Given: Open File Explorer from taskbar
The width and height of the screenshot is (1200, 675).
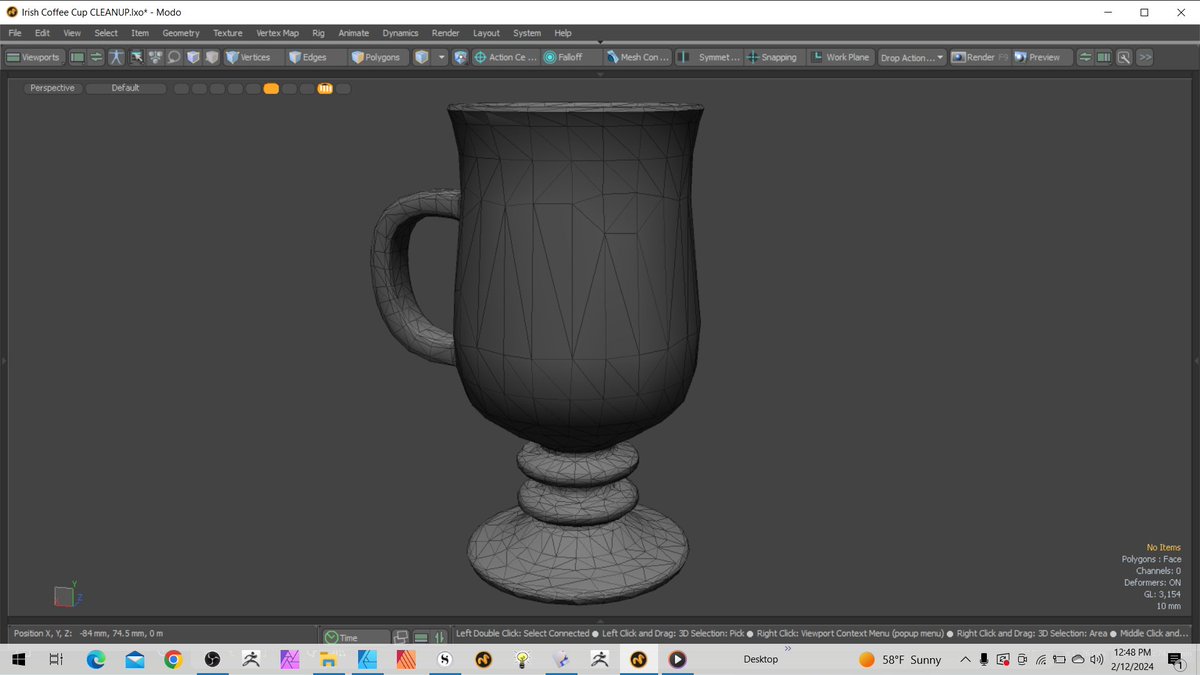Looking at the screenshot, I should (328, 660).
